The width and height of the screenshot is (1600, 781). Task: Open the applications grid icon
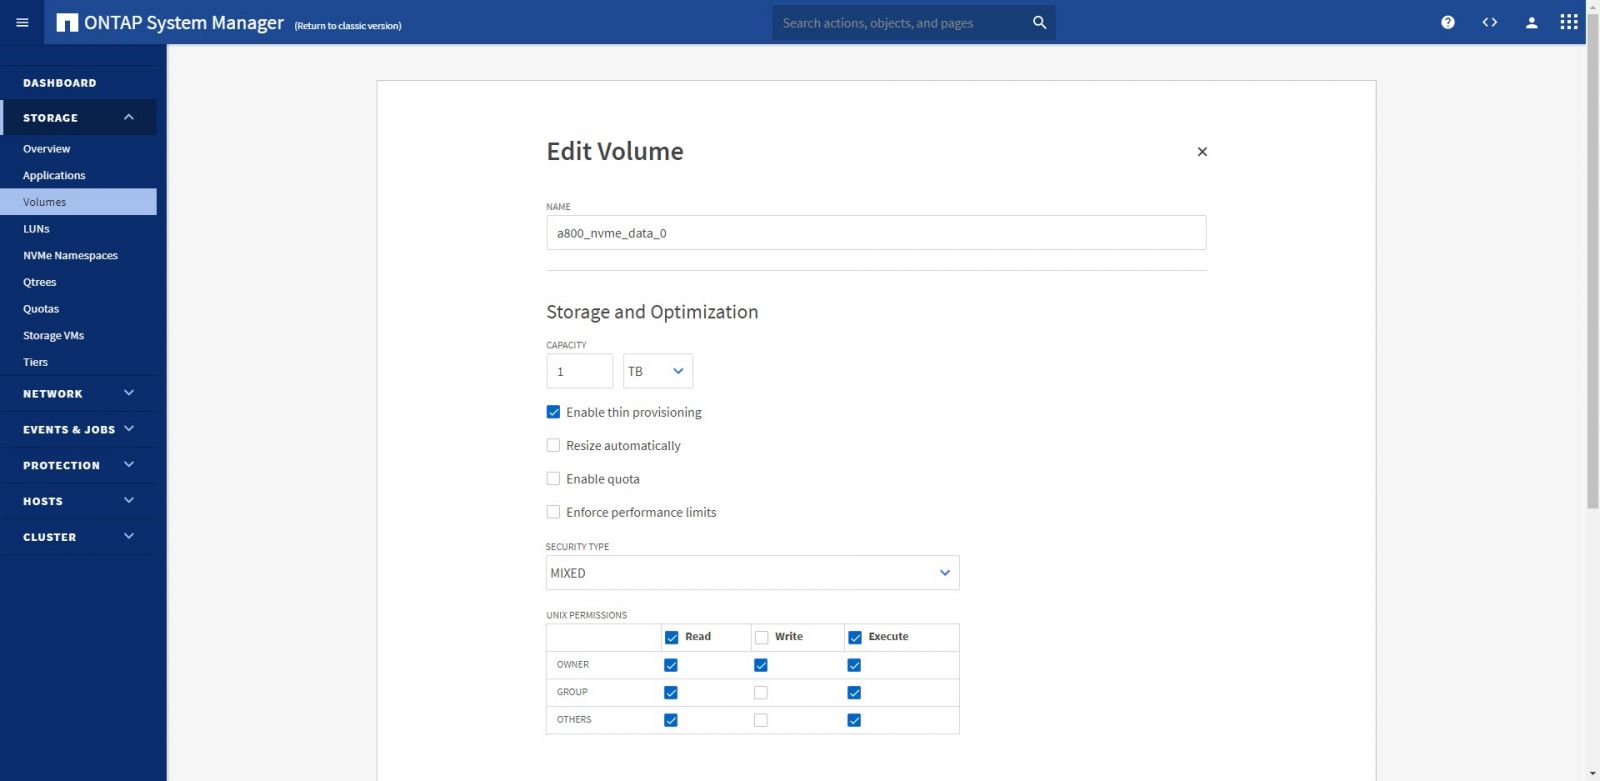(1568, 22)
